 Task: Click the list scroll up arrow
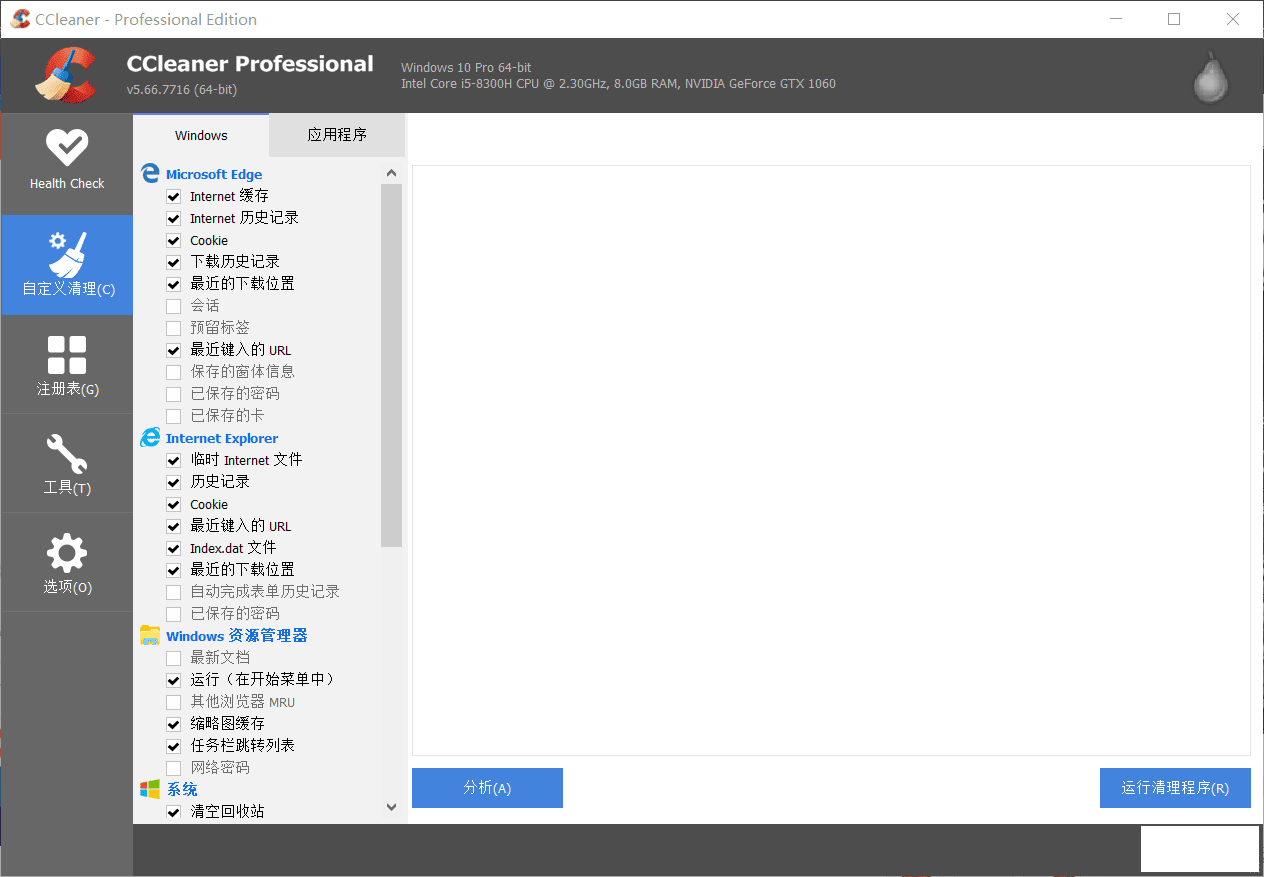pos(391,173)
